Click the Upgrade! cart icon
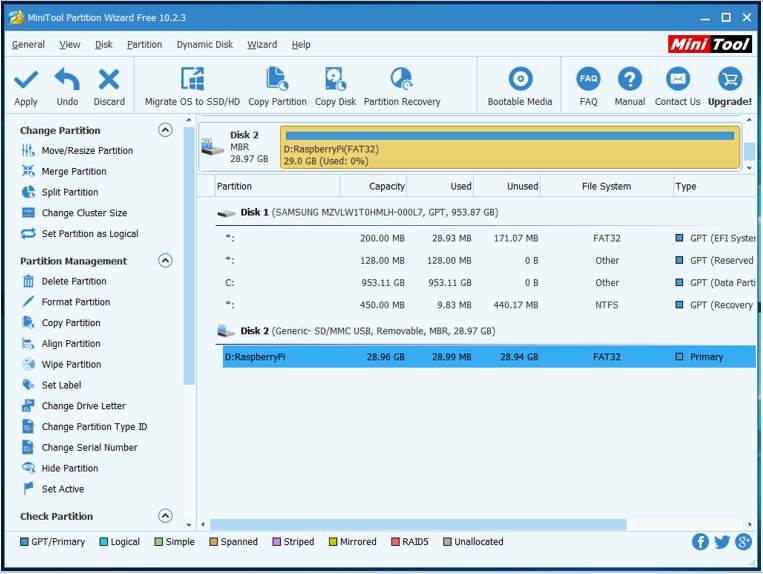Viewport: 763px width, 574px height. click(x=729, y=78)
